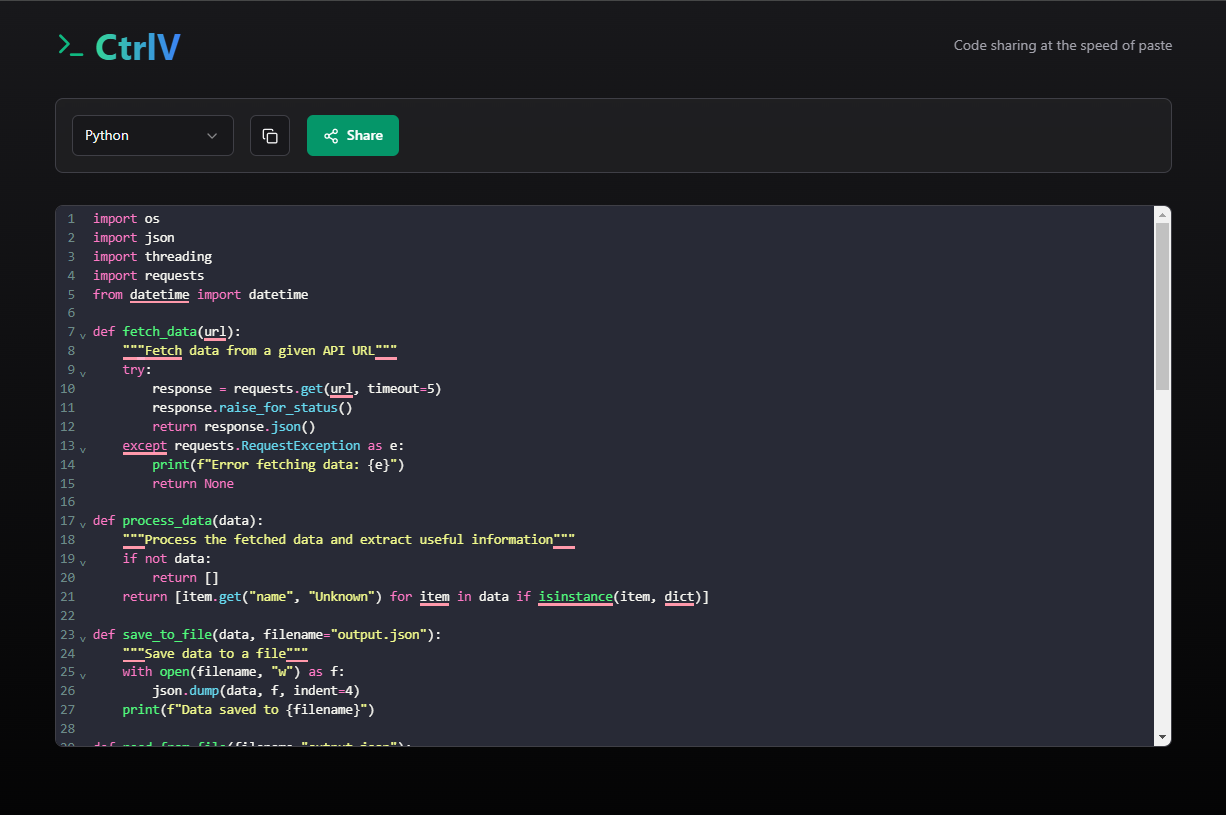The height and width of the screenshot is (815, 1226).
Task: Click 'import os' on line 1
Action: pos(126,218)
